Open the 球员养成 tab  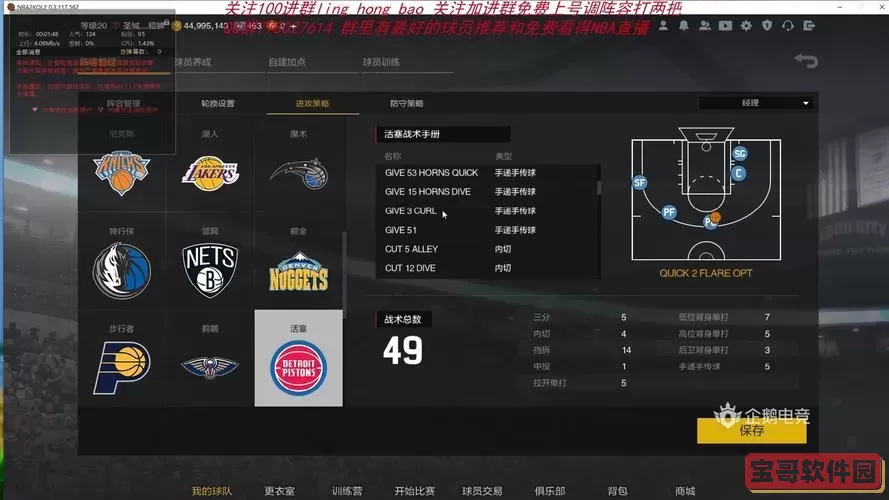(x=193, y=62)
